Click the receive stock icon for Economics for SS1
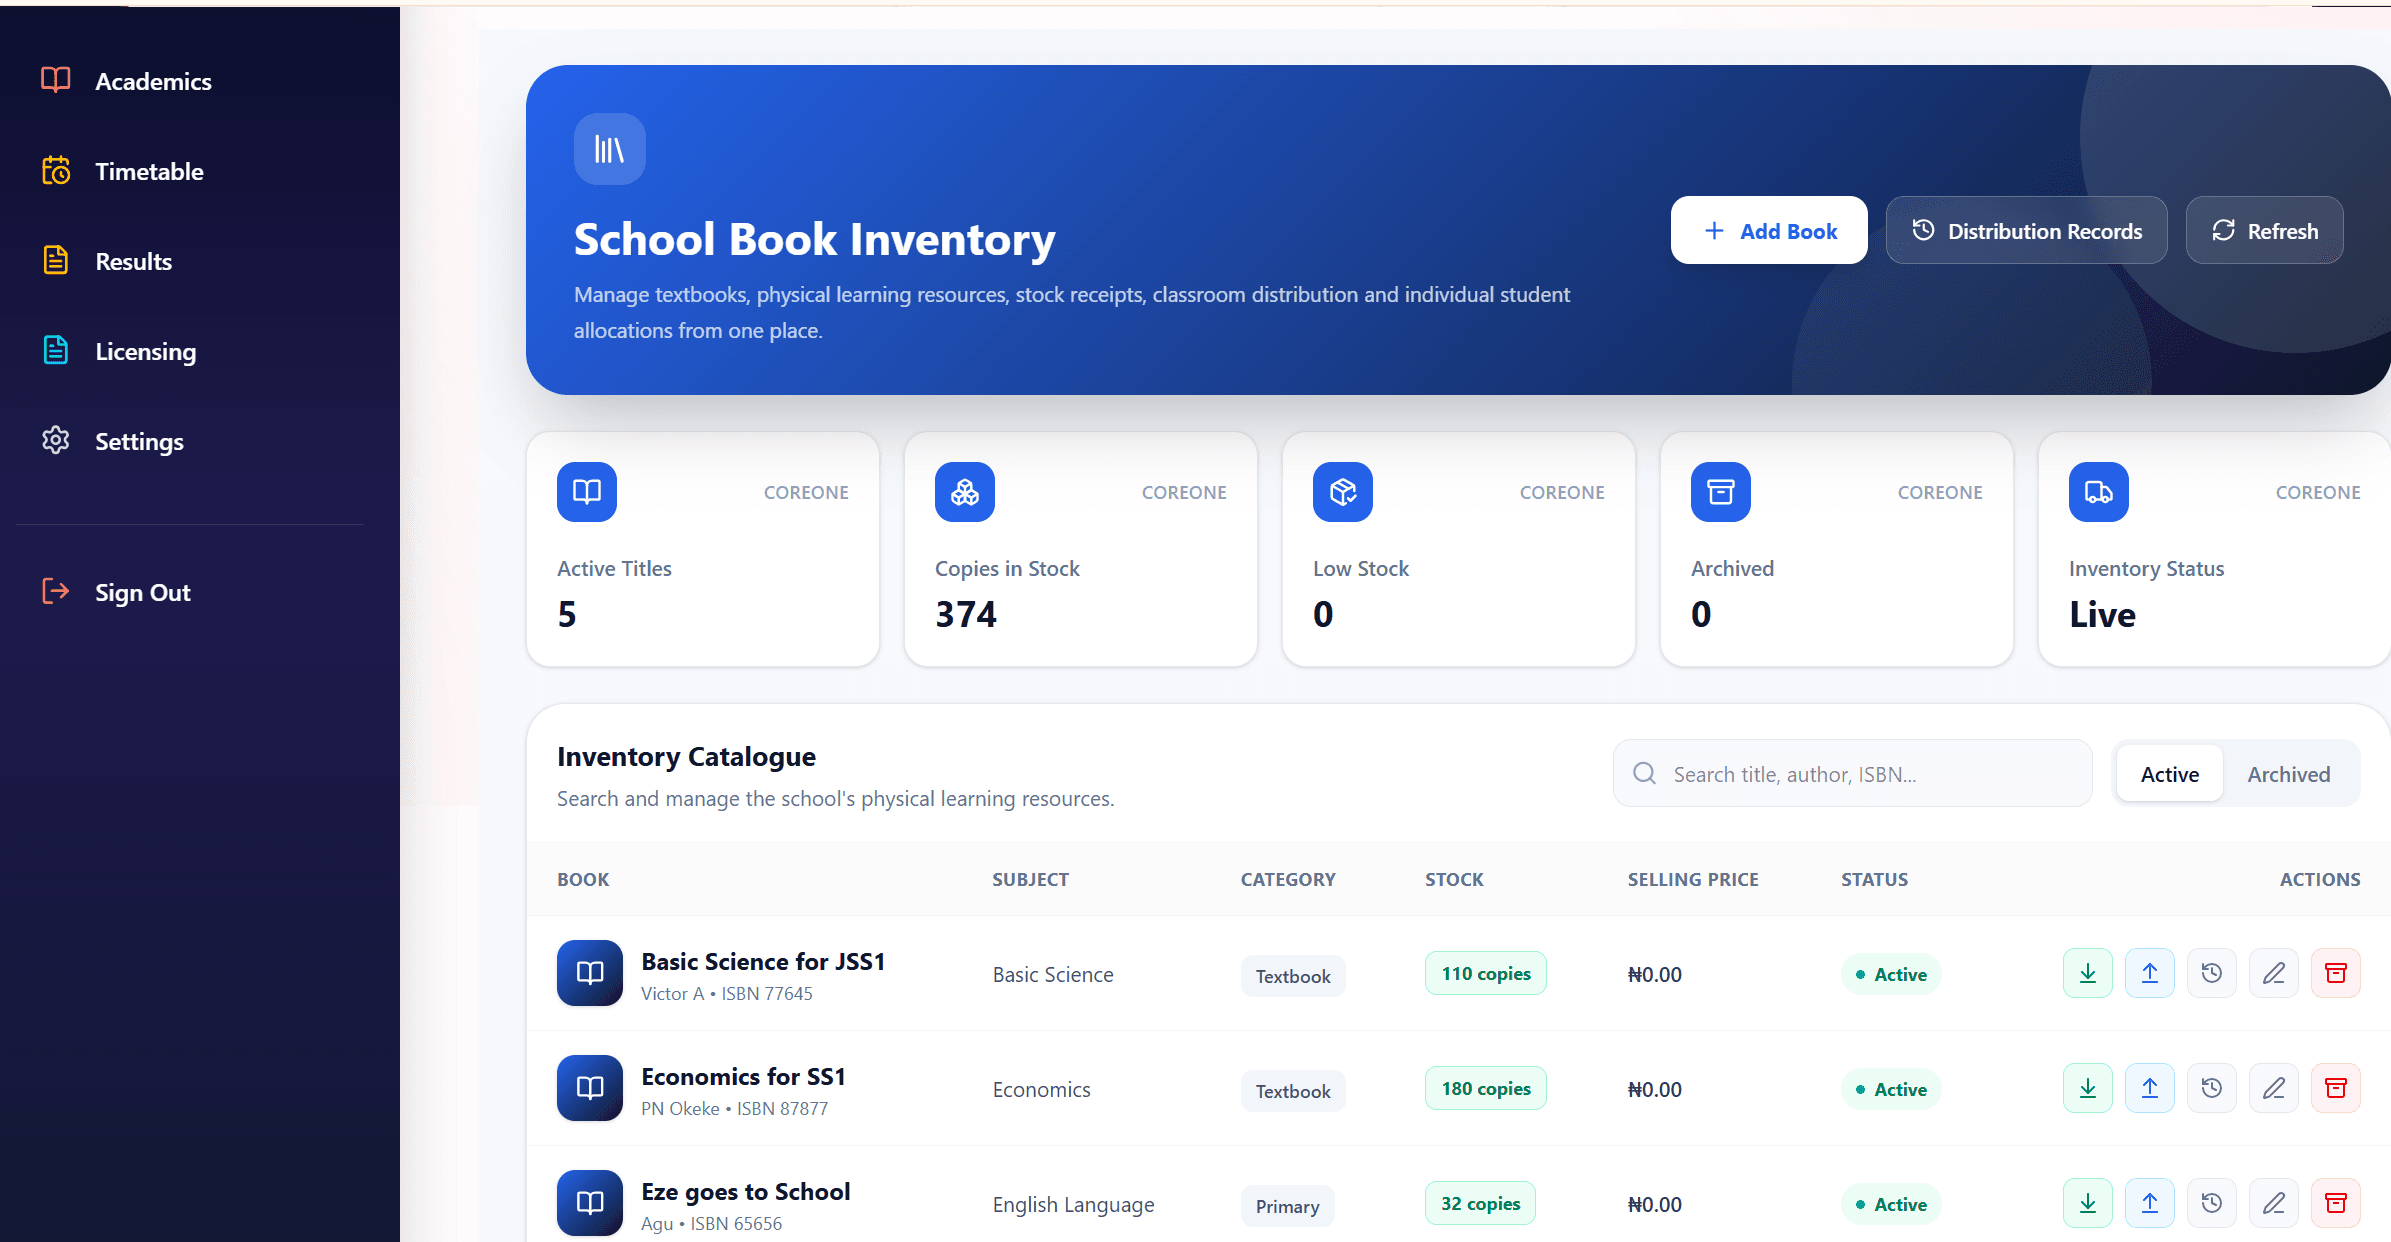 pos(2088,1088)
